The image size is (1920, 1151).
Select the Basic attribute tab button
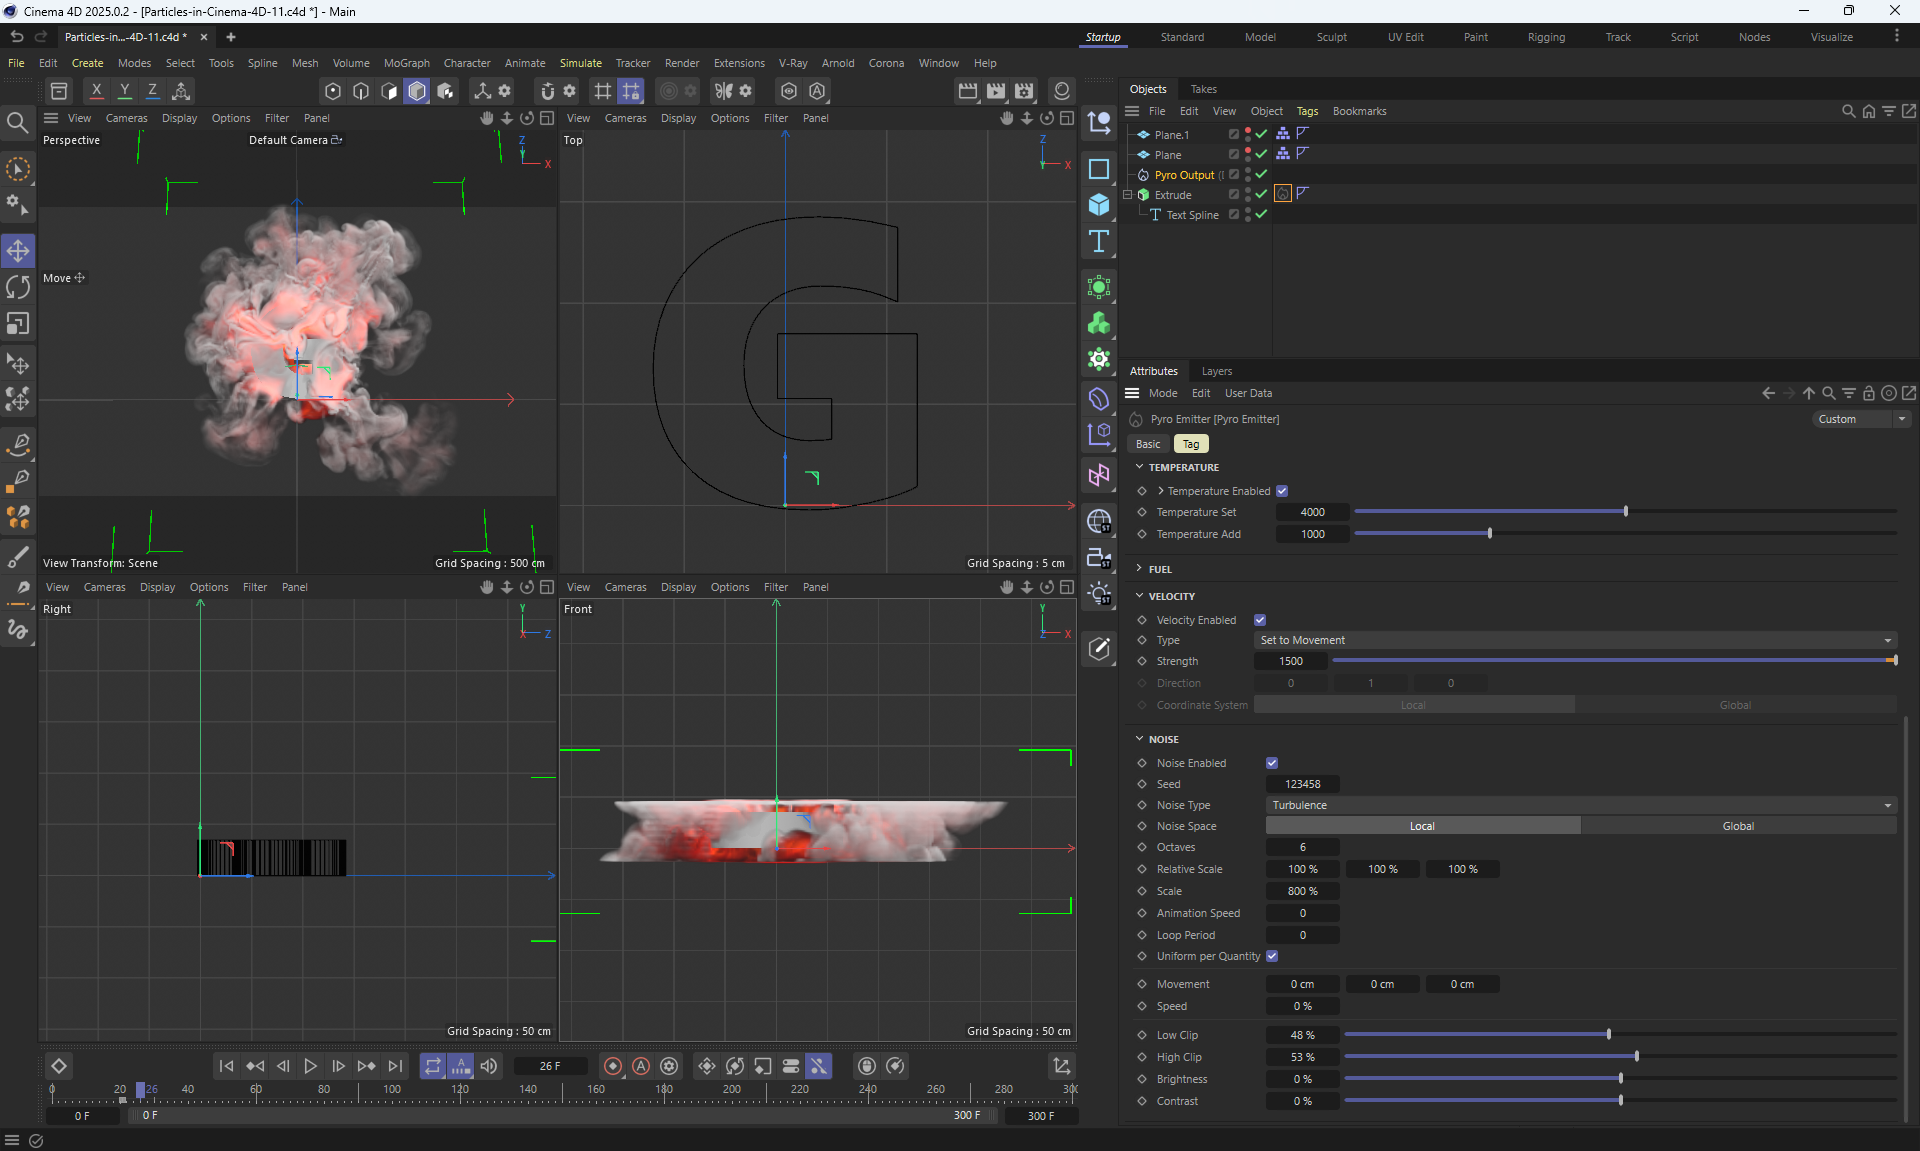click(1148, 444)
